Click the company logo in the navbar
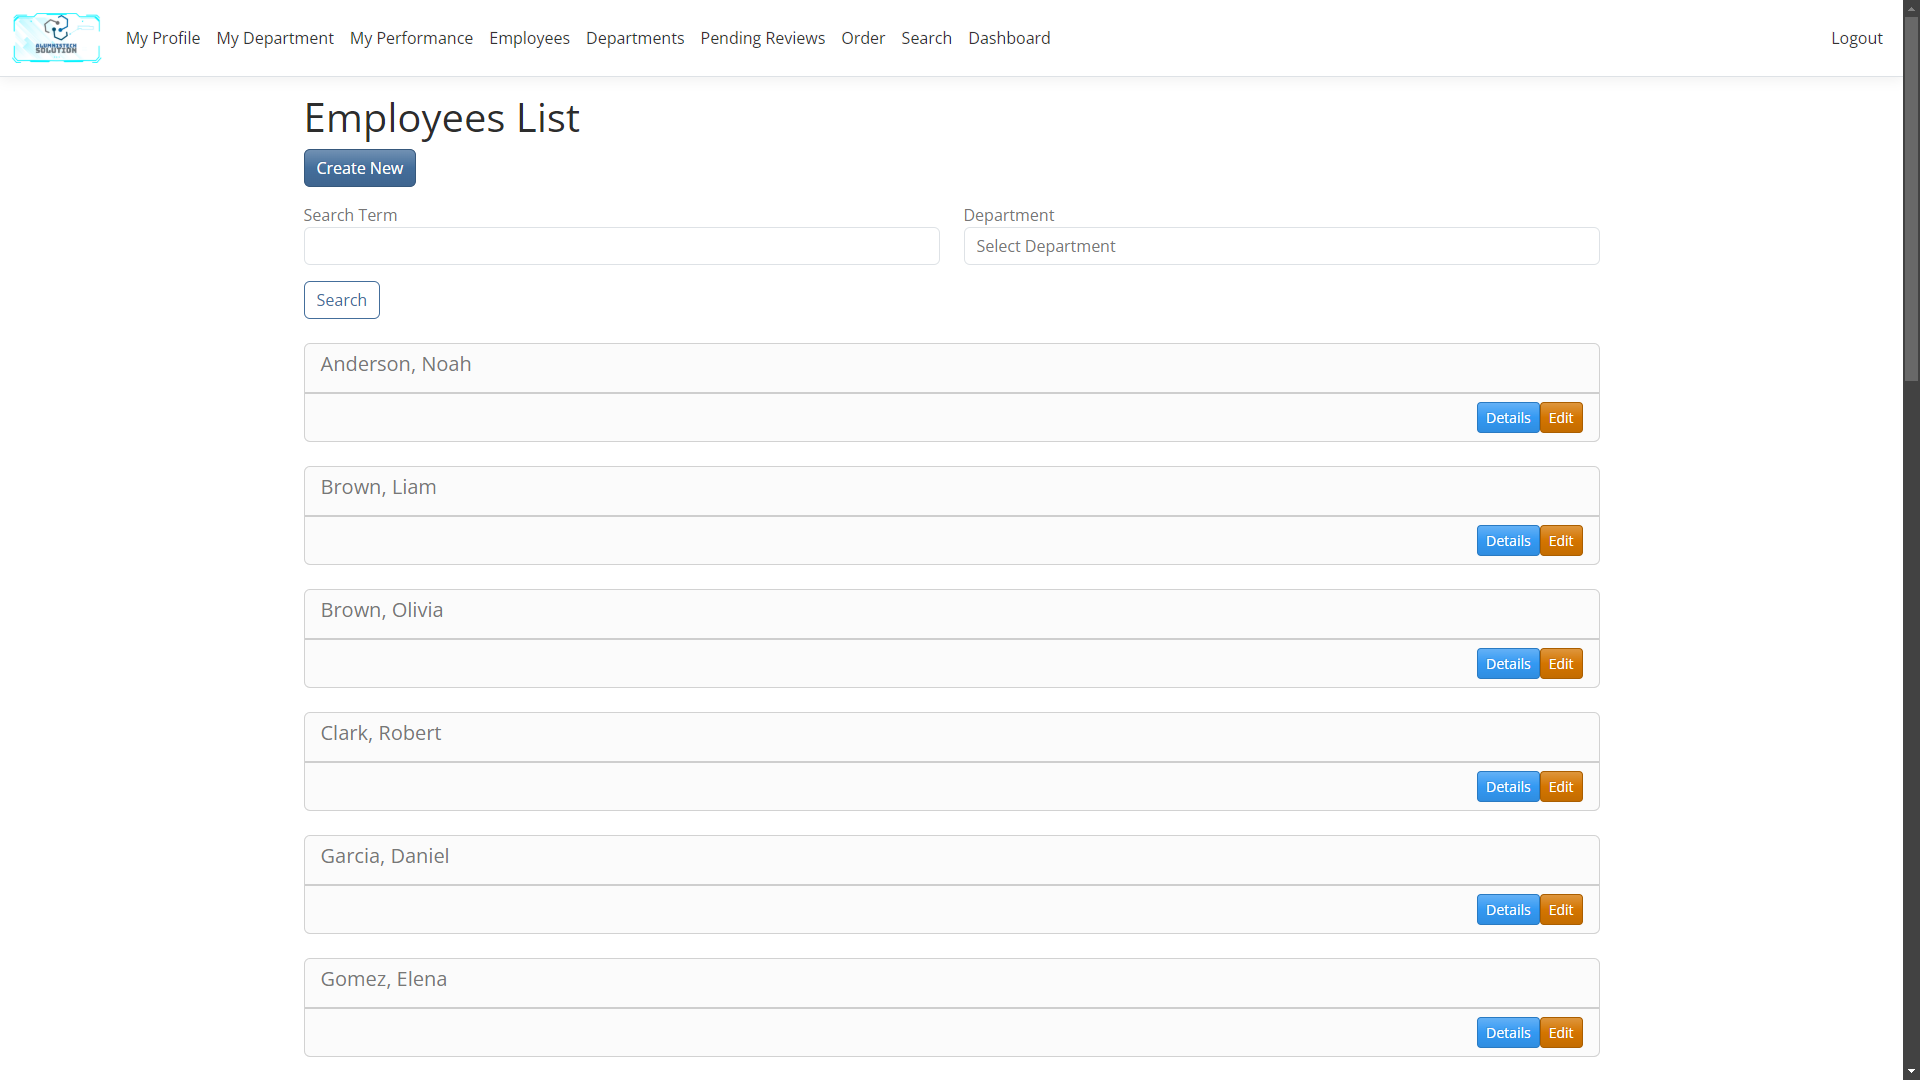 56,38
